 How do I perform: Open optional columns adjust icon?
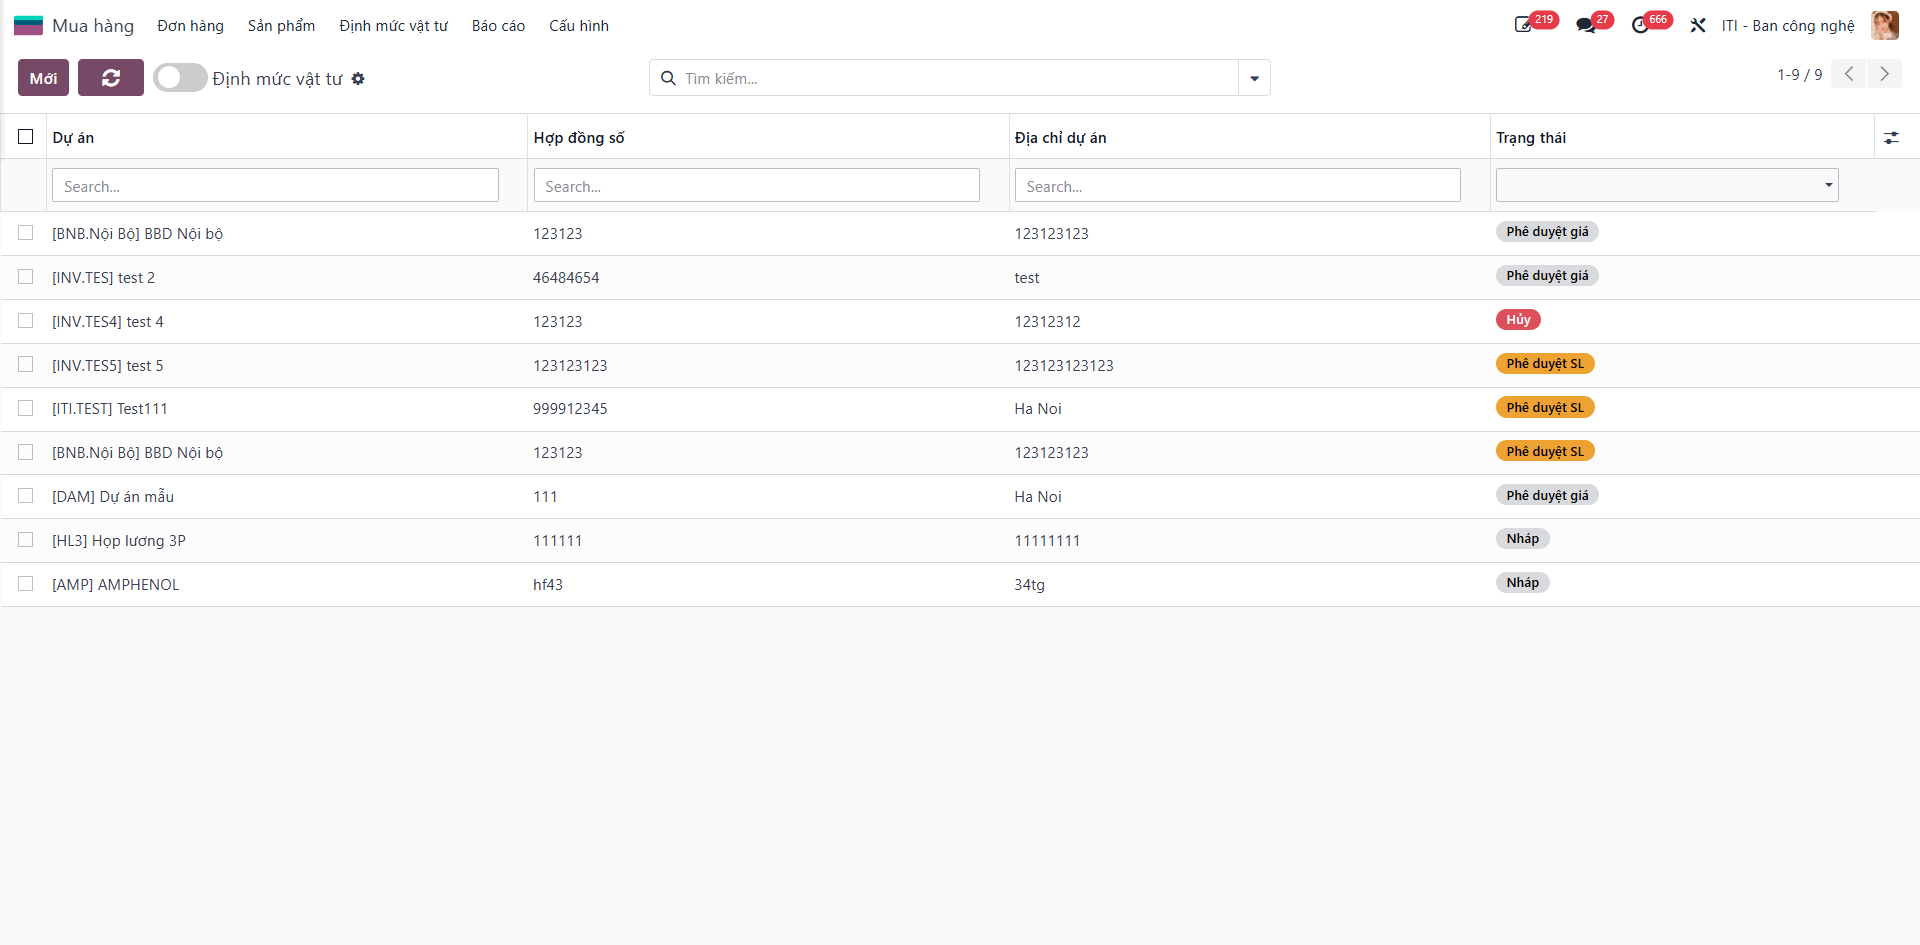[1891, 138]
